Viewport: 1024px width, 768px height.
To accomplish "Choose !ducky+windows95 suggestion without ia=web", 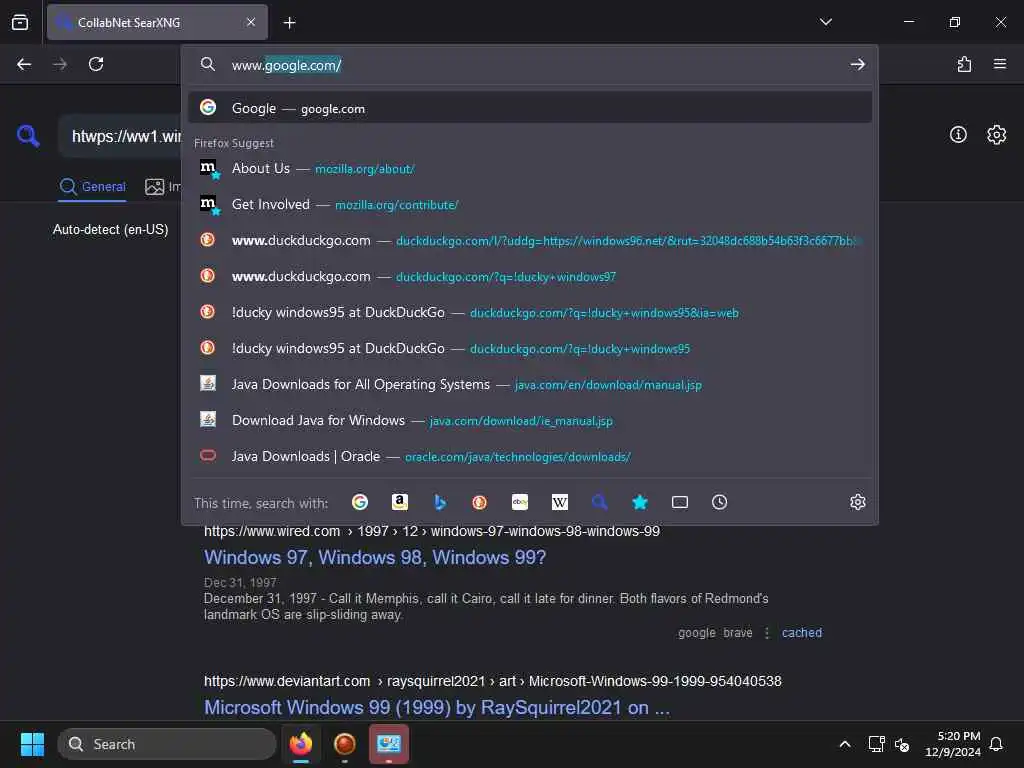I will (530, 348).
